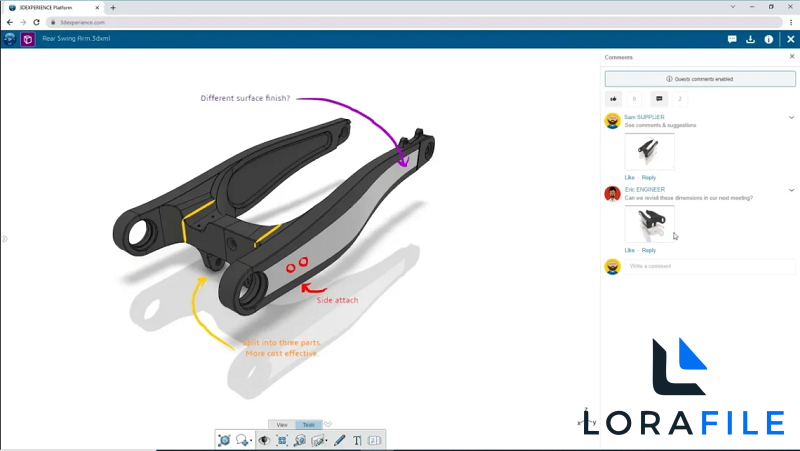The width and height of the screenshot is (800, 451).
Task: Click the 'Rear Swing Arm.3dxml' title
Action: [x=76, y=38]
